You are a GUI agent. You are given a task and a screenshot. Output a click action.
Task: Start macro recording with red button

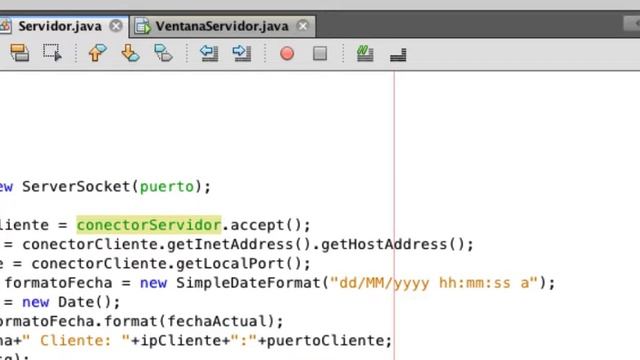[x=287, y=53]
